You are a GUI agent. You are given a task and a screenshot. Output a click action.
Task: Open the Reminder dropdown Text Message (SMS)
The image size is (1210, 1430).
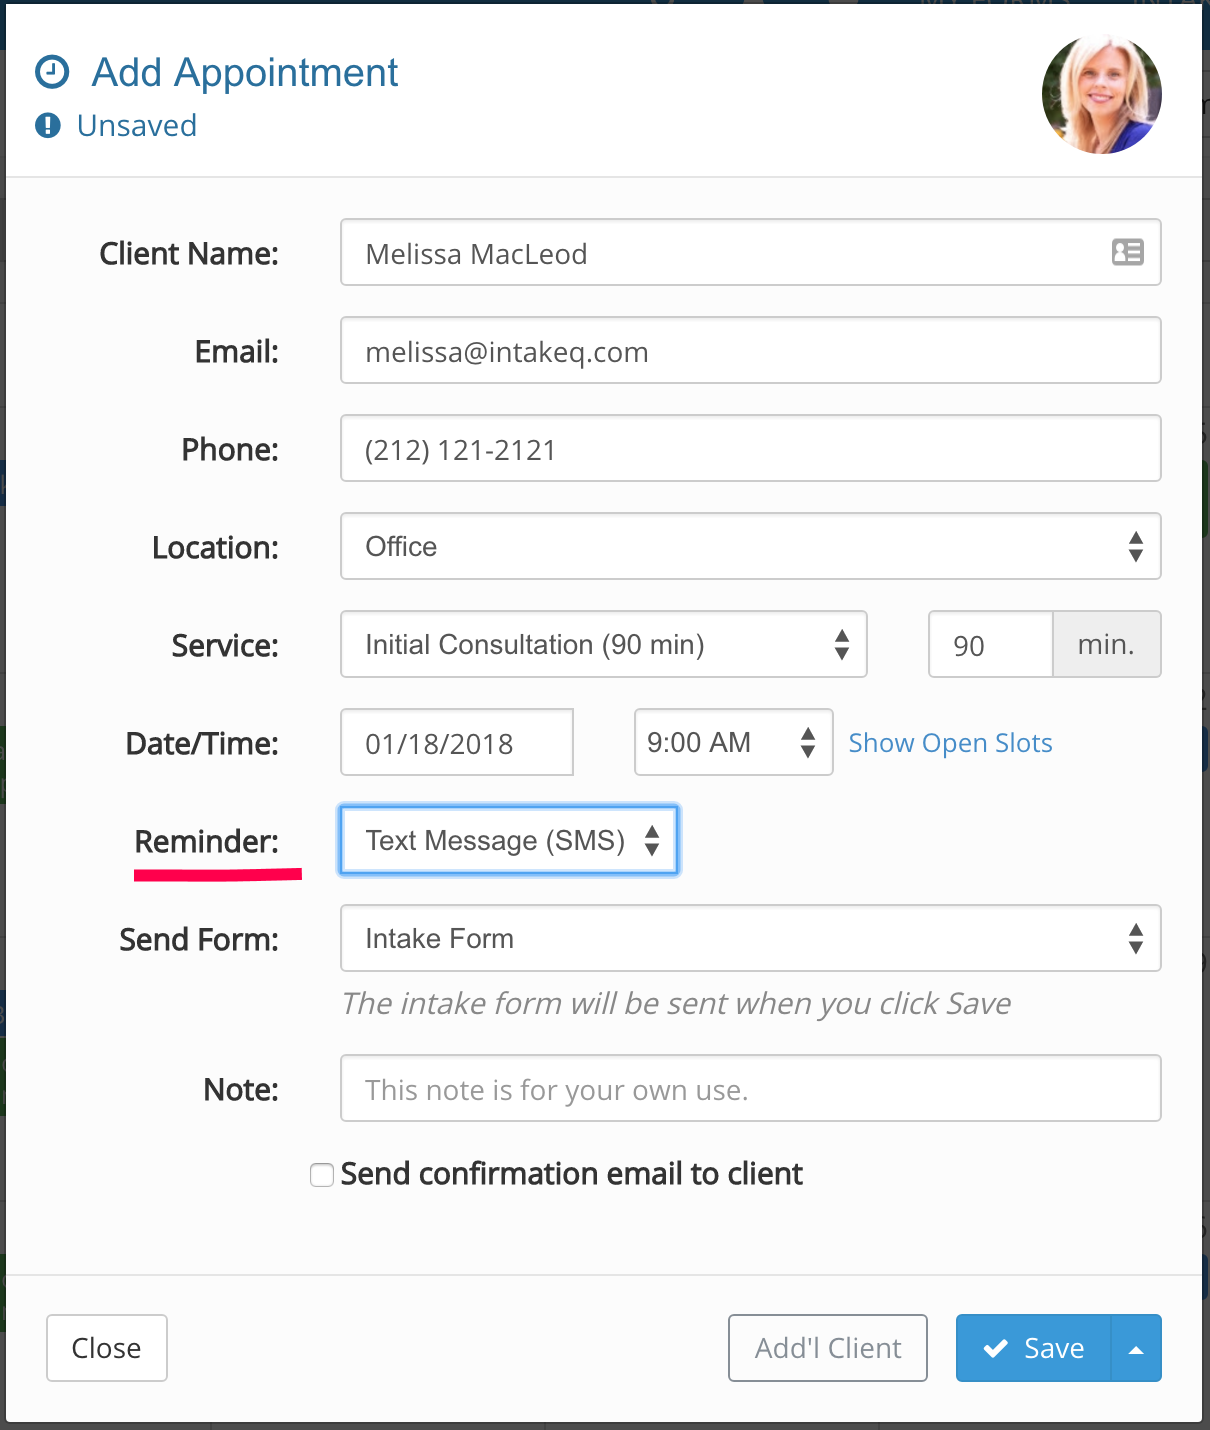tap(509, 840)
